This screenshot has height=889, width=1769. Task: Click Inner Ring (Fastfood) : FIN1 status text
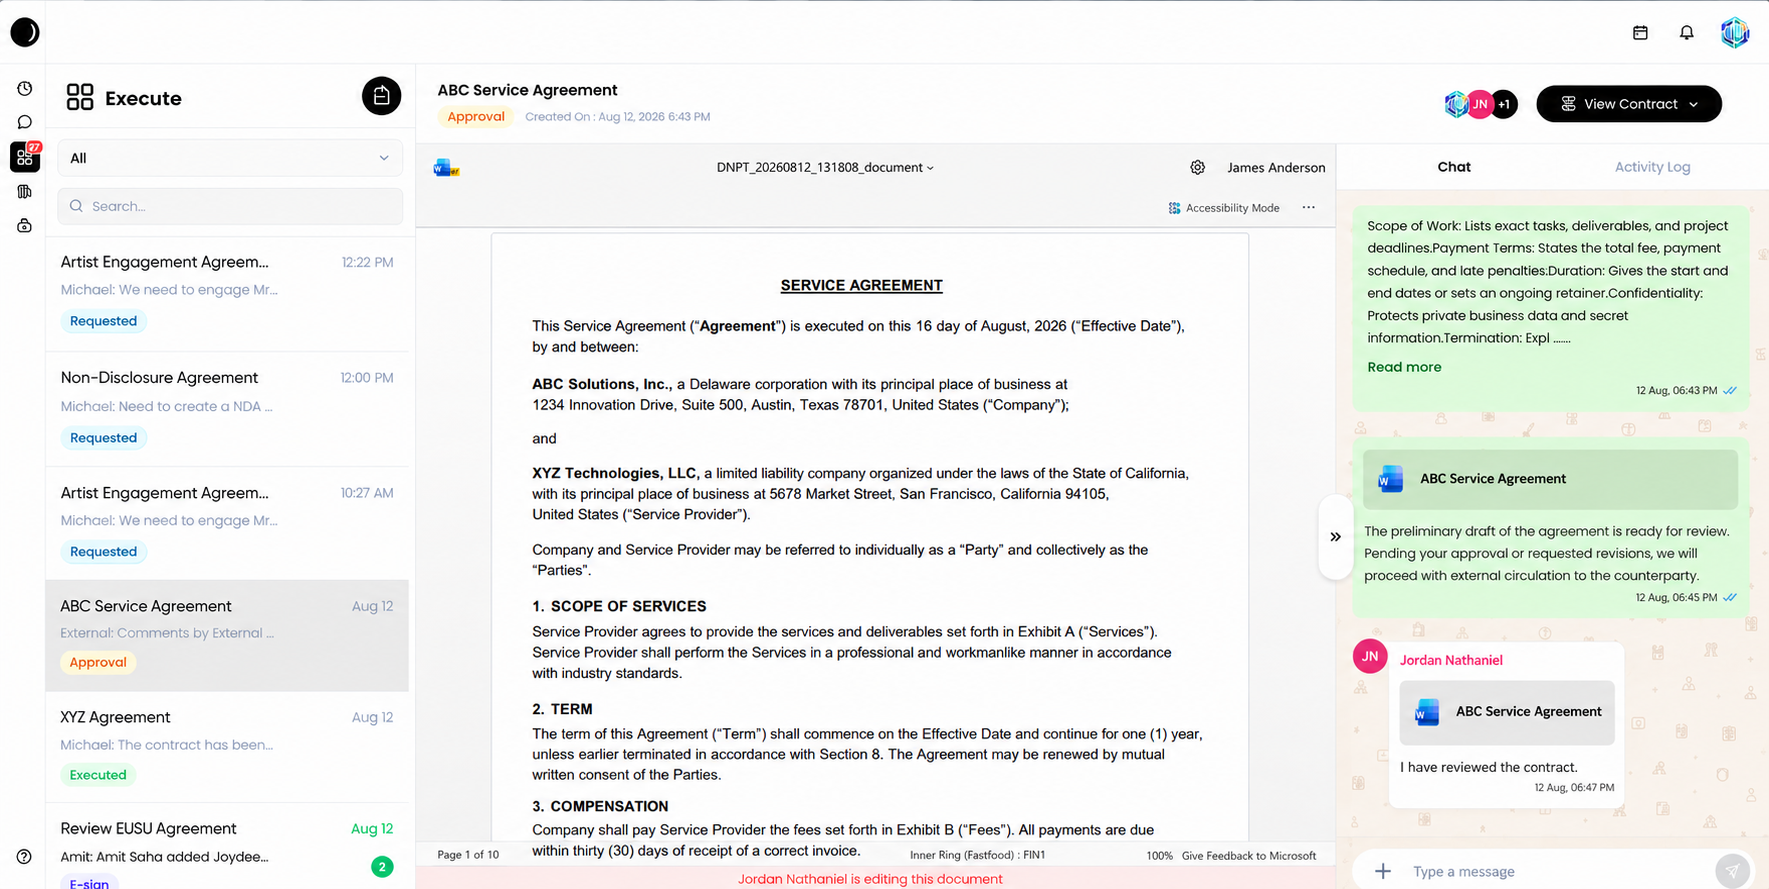pos(977,855)
